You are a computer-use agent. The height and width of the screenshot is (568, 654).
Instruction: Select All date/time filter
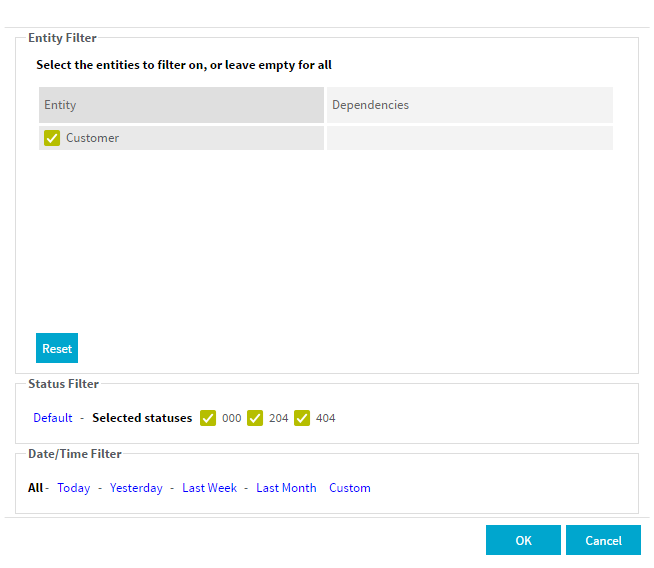coord(35,488)
